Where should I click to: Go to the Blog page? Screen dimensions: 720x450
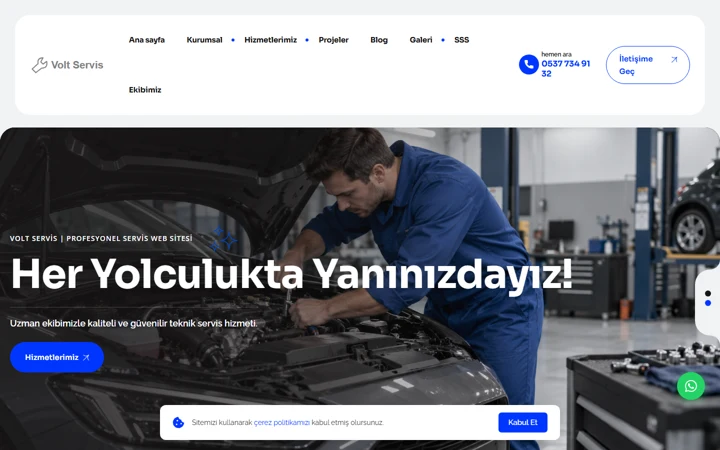pos(379,40)
